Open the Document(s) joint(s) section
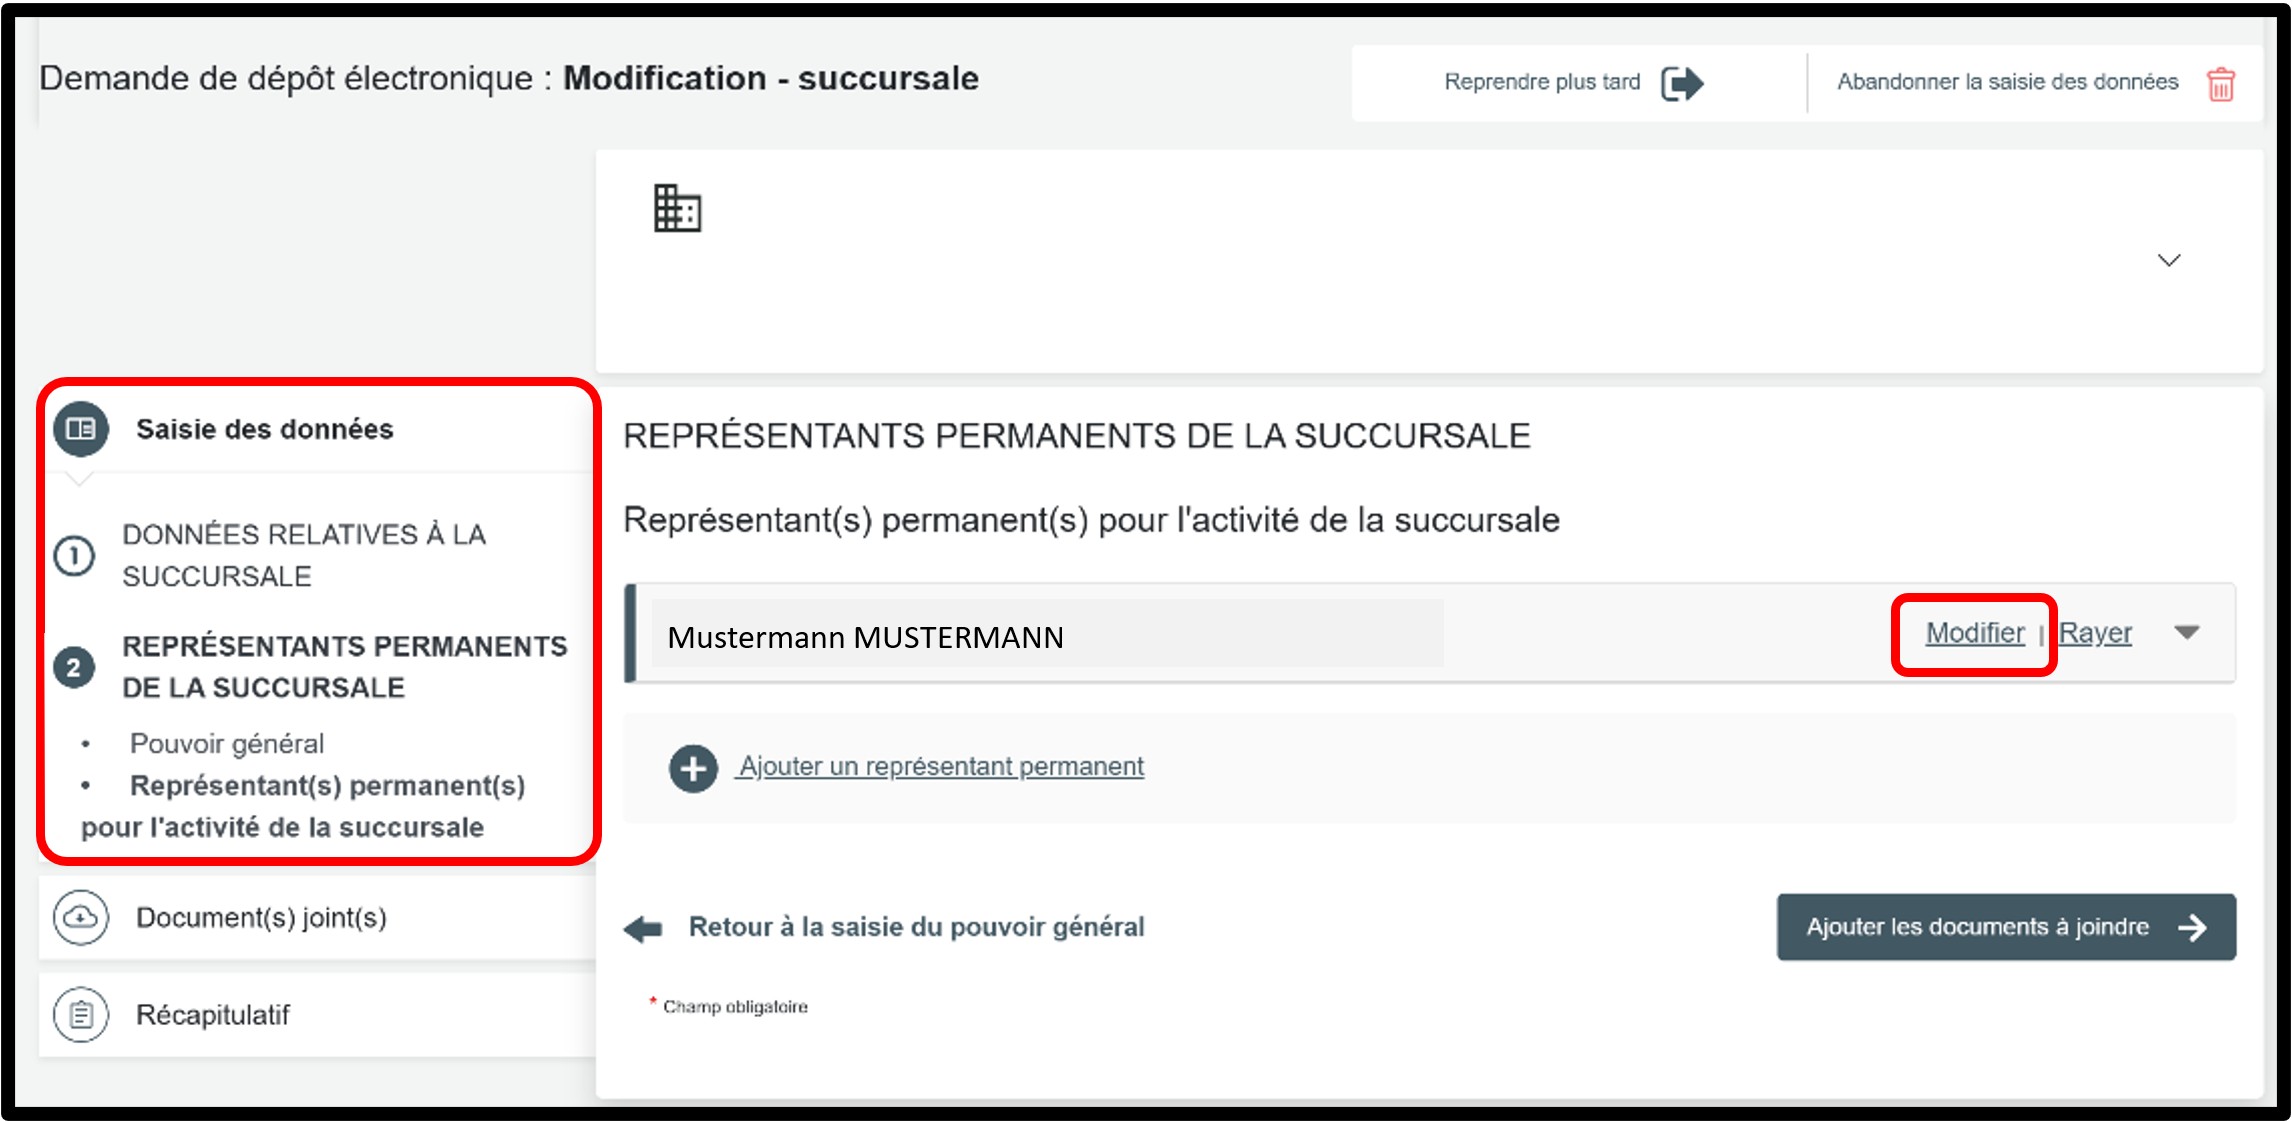Viewport: 2292px width, 1121px height. pos(261,917)
